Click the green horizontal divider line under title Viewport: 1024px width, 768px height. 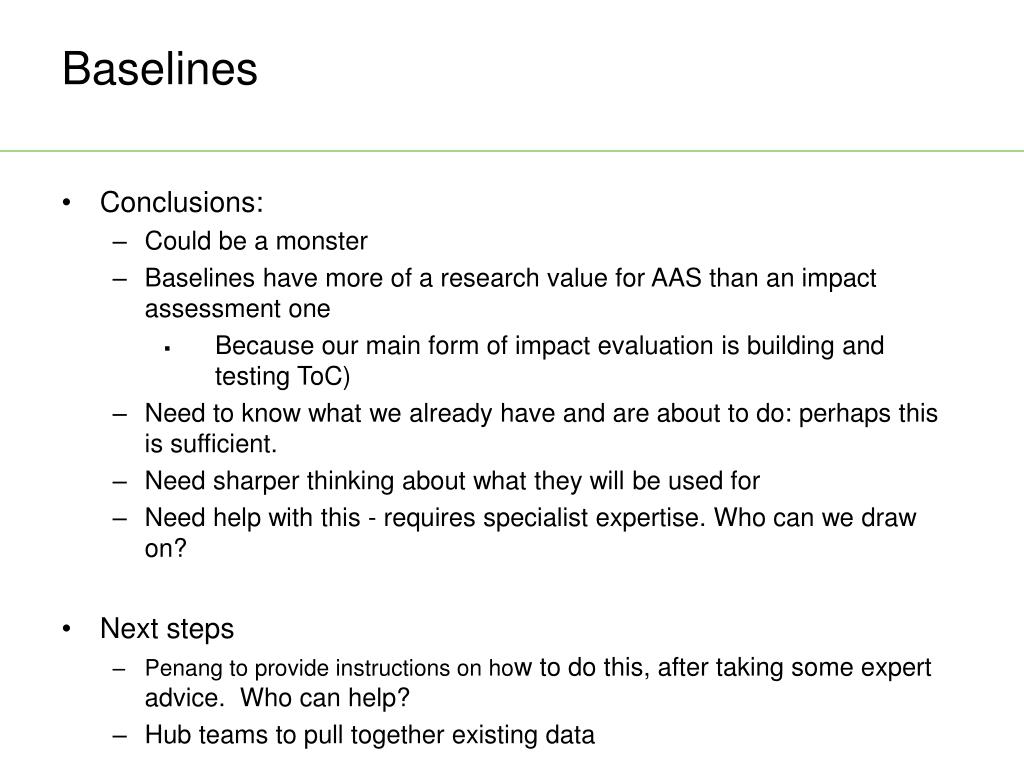512,152
